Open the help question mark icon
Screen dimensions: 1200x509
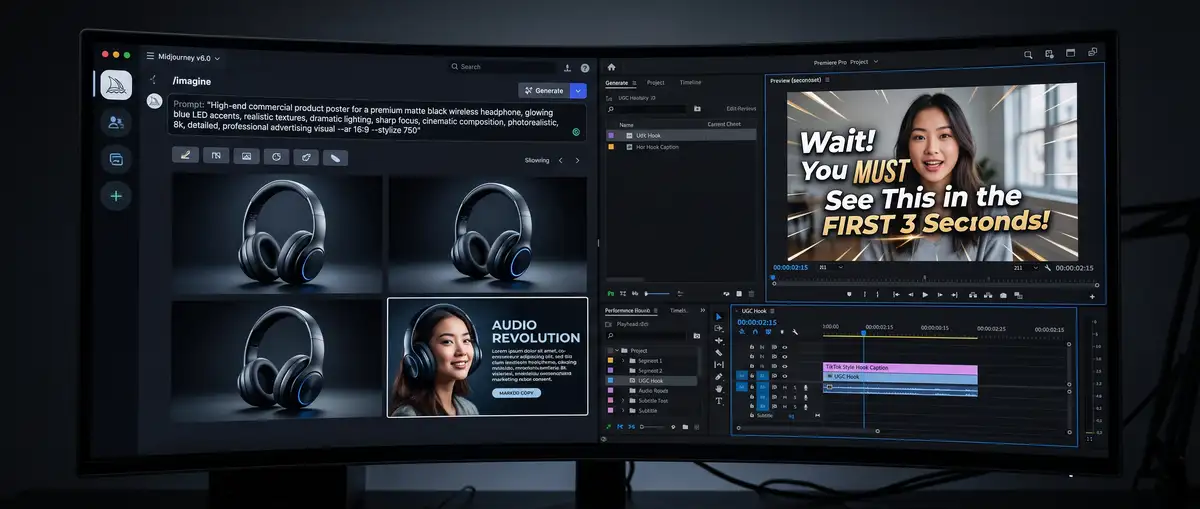[585, 68]
